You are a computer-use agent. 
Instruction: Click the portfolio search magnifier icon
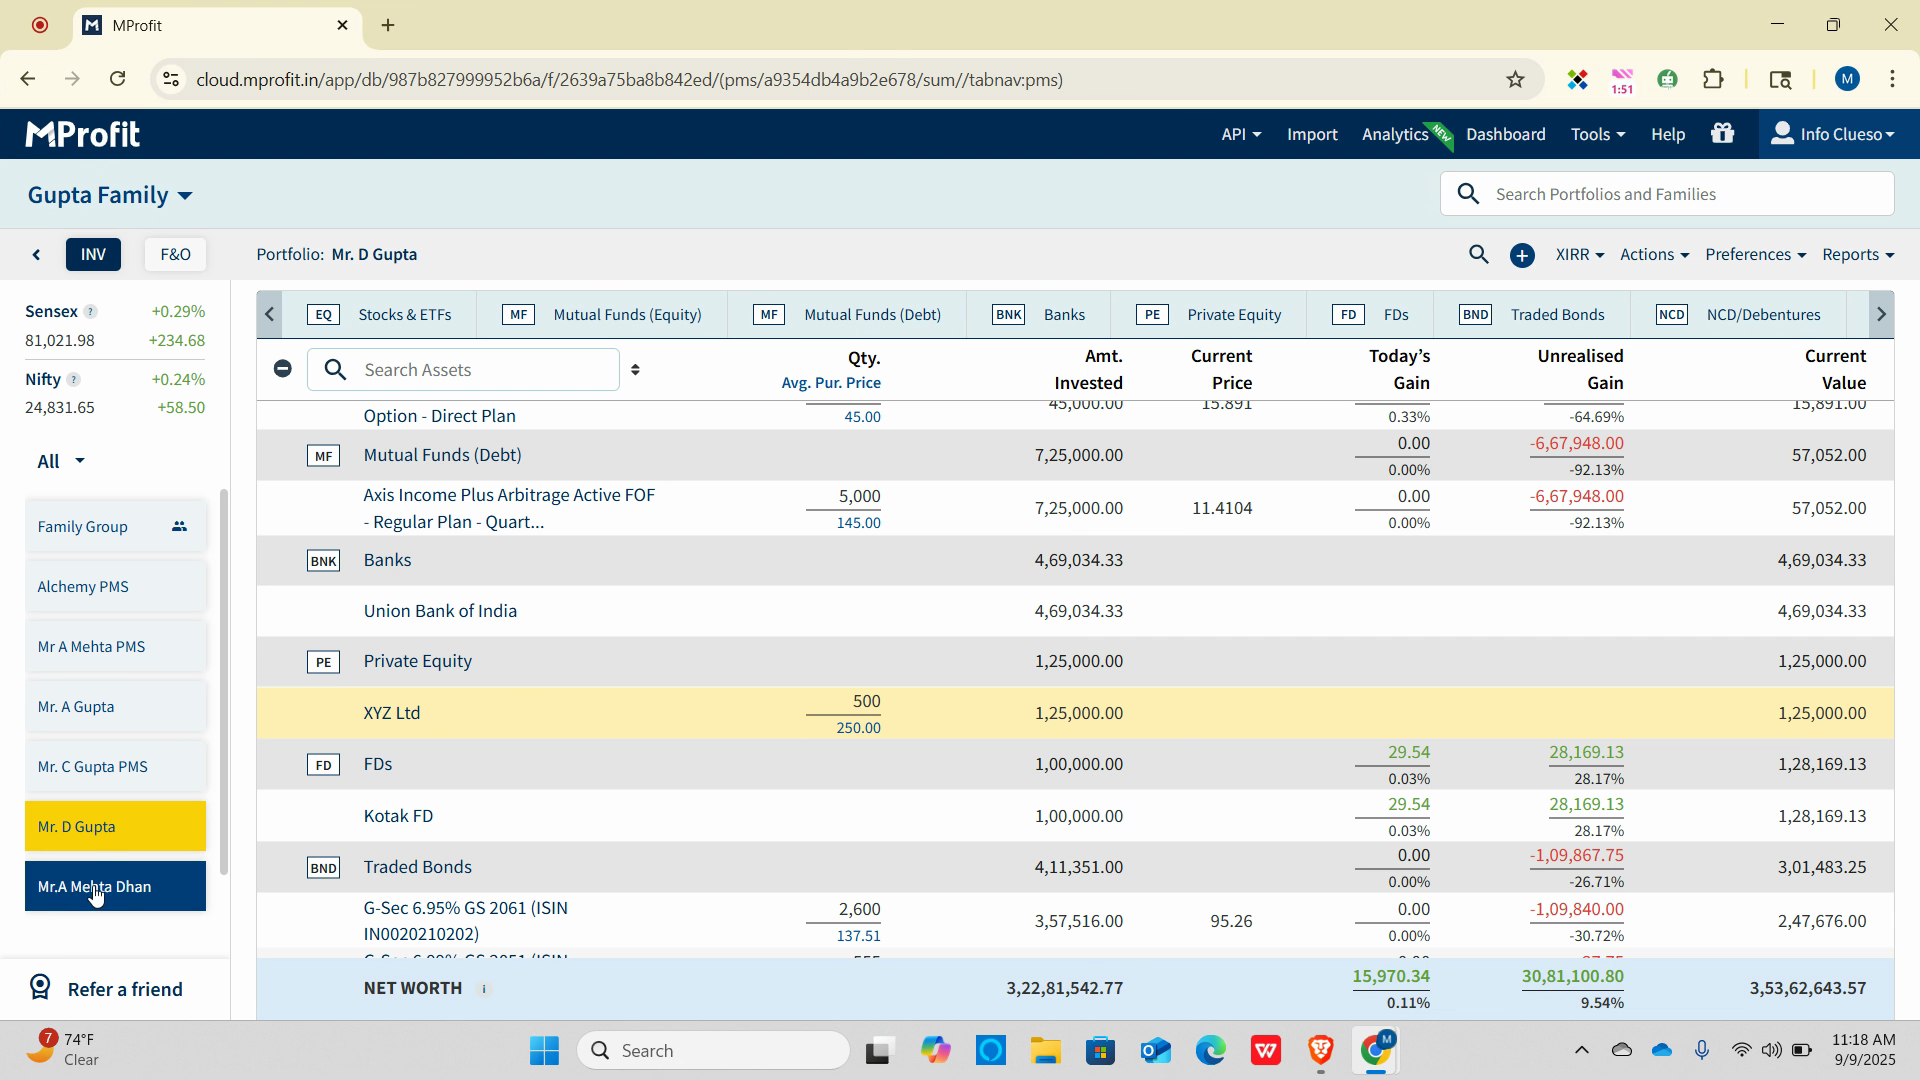point(1478,255)
